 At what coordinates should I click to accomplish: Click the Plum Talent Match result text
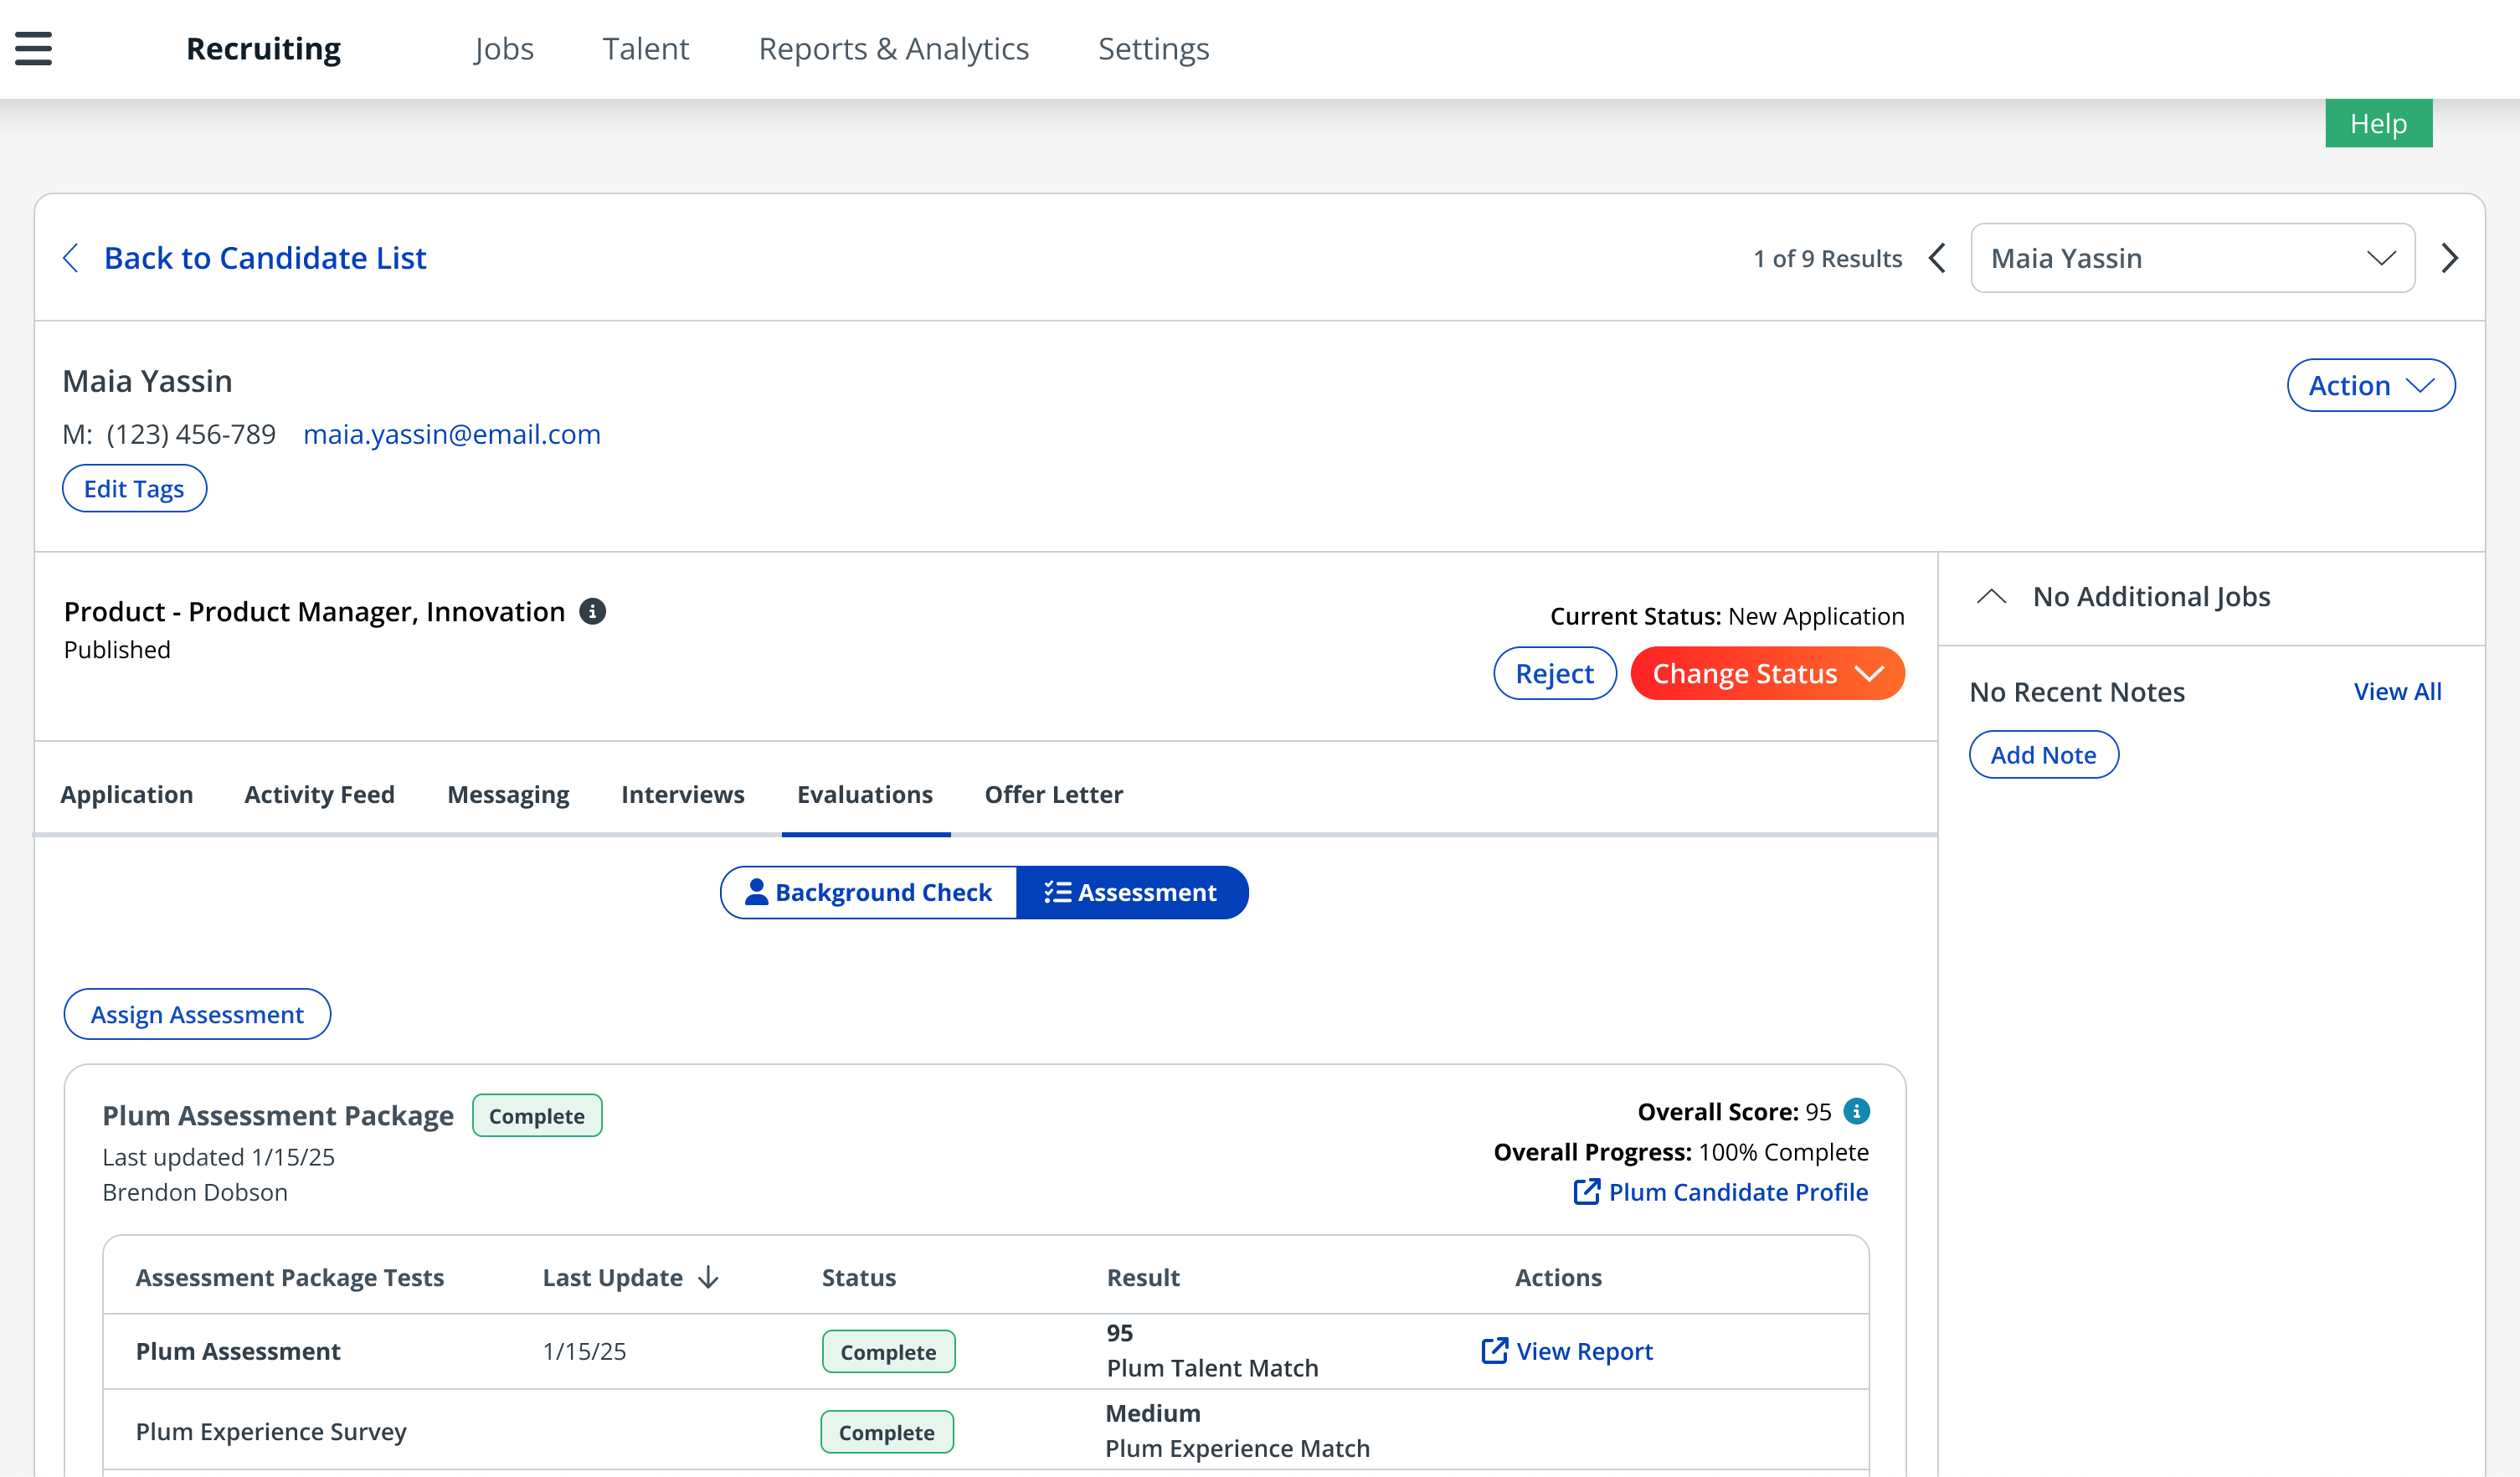(1212, 1367)
